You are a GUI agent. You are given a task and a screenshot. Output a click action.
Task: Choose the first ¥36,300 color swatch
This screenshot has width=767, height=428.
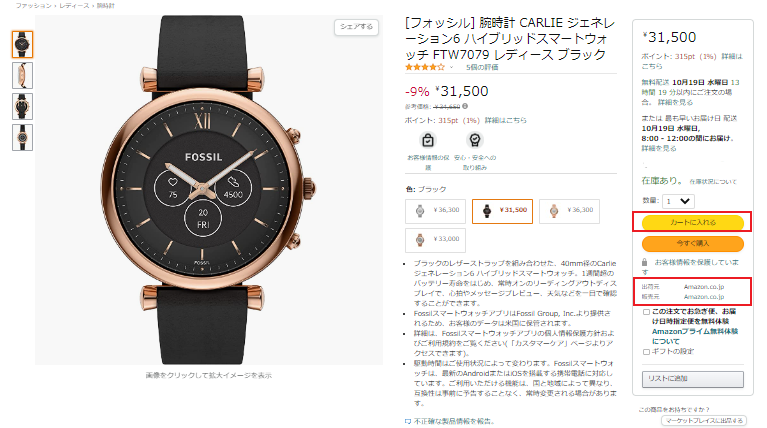[435, 210]
